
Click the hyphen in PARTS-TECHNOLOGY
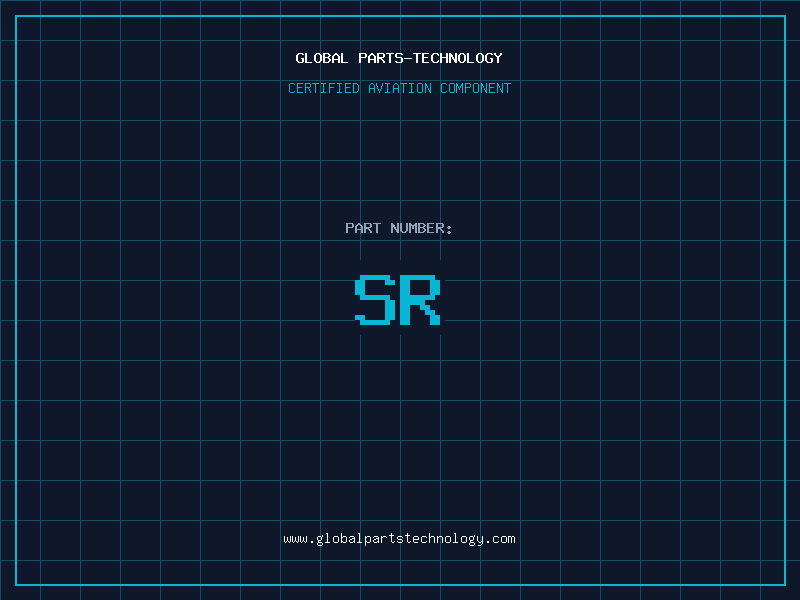[x=408, y=58]
